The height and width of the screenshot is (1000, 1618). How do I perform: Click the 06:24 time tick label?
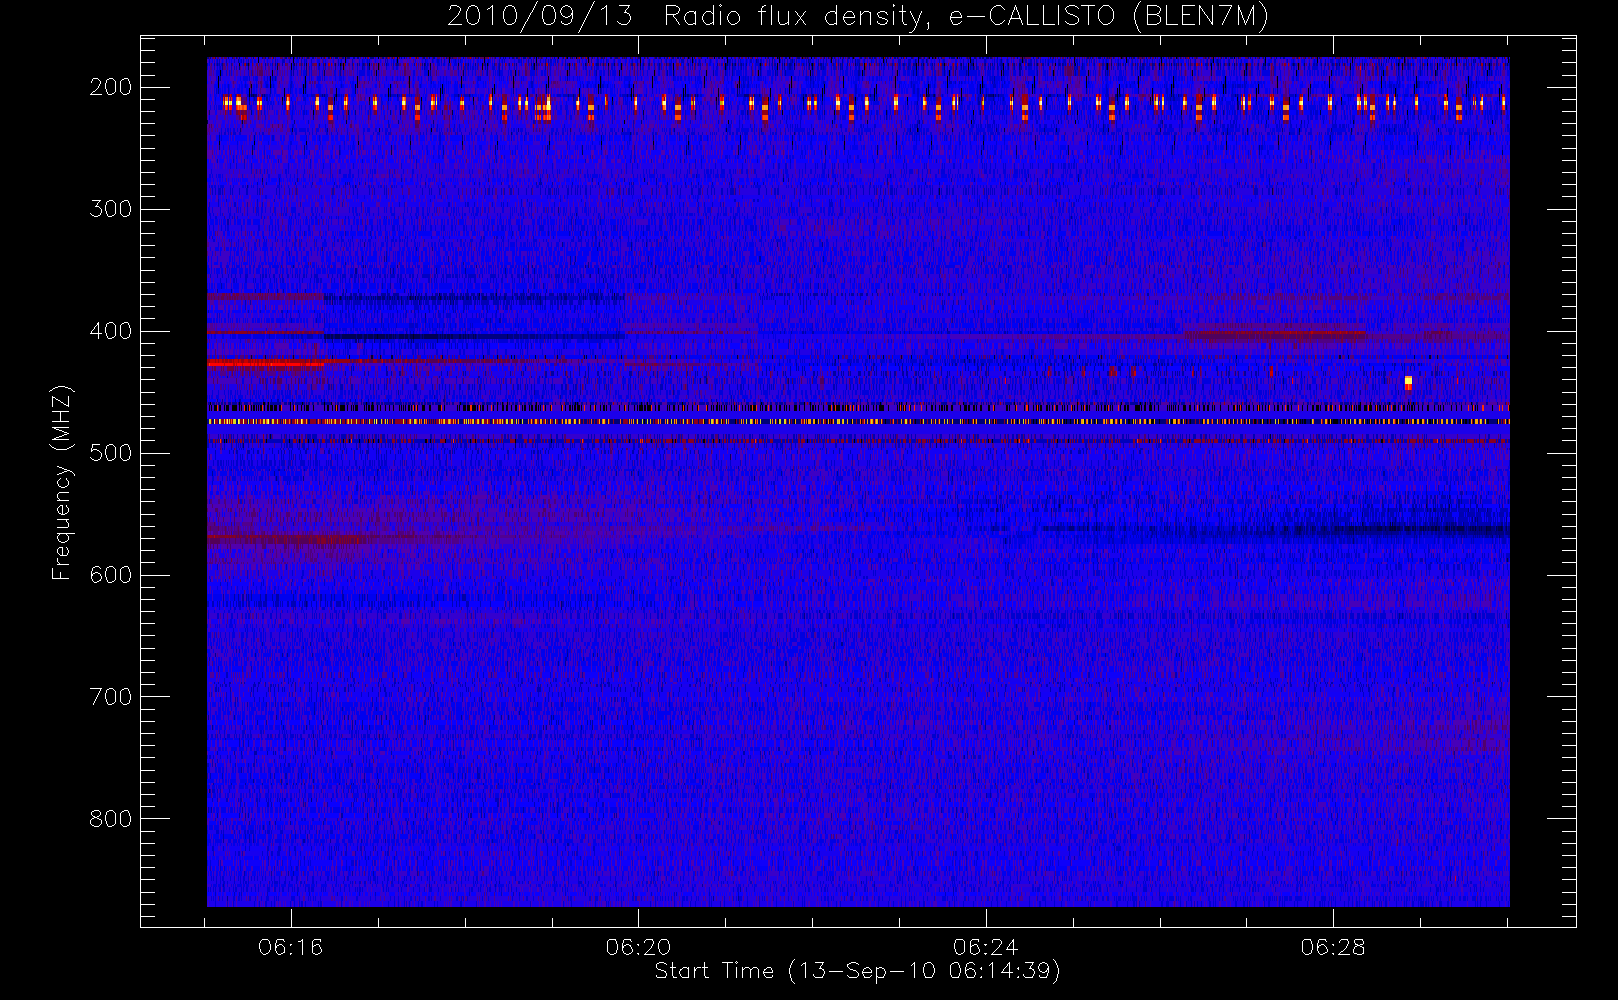[985, 947]
